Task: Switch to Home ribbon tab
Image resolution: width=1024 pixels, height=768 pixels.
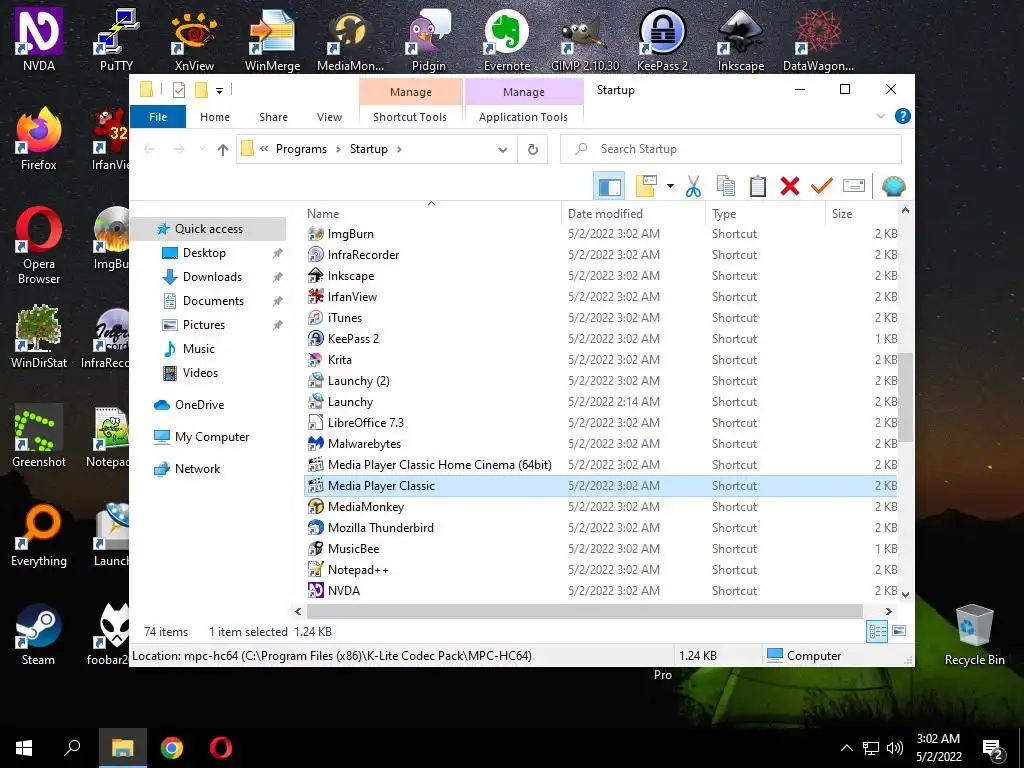Action: pos(215,117)
